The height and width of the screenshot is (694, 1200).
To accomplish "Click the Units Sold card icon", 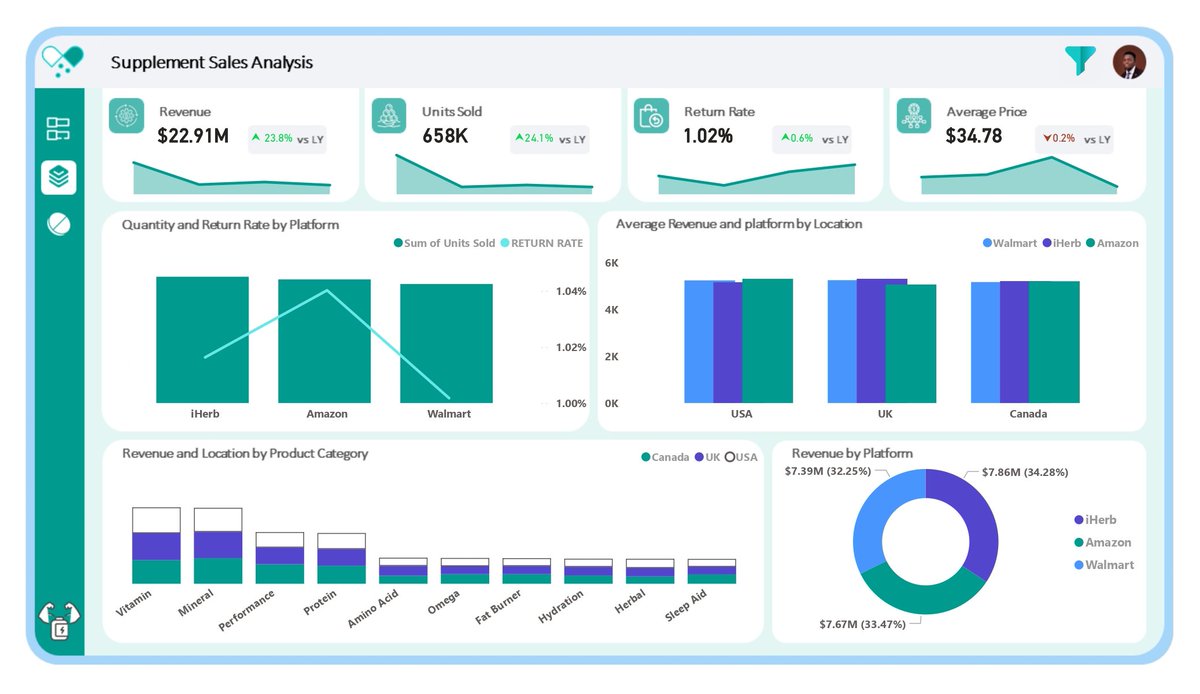I will pyautogui.click(x=388, y=115).
